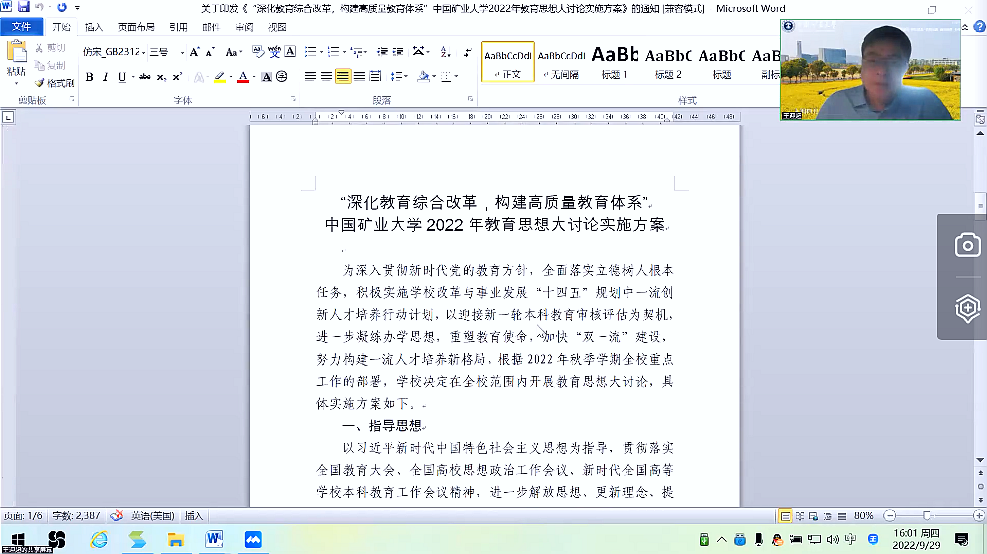Viewport: 987px width, 554px height.
Task: Apply italic formatting
Action: click(x=105, y=77)
